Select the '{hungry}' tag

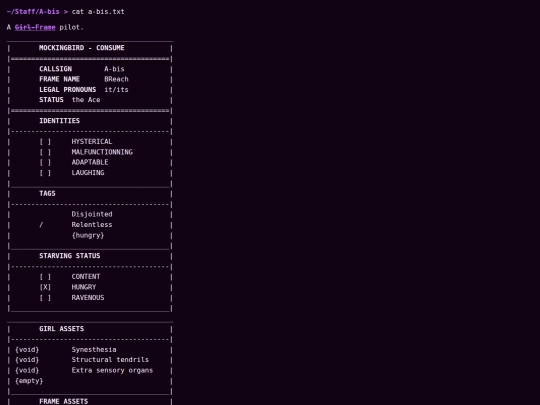[88, 235]
